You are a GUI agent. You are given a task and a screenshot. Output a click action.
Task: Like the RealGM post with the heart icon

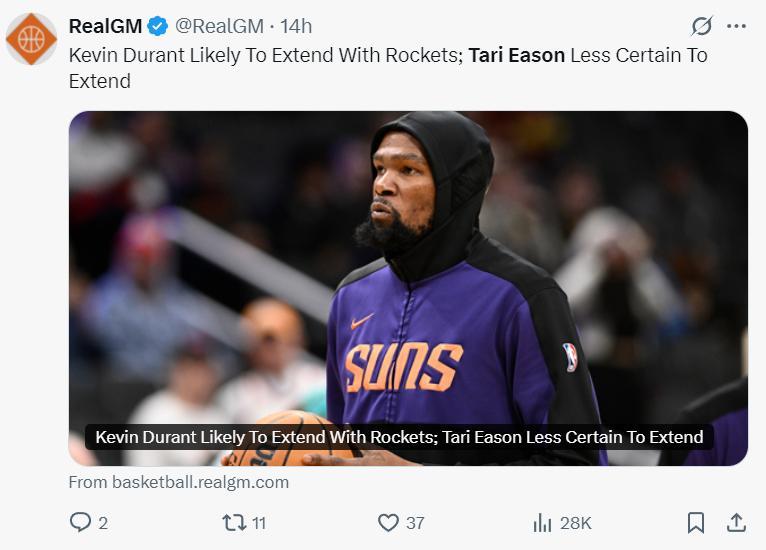pos(388,522)
